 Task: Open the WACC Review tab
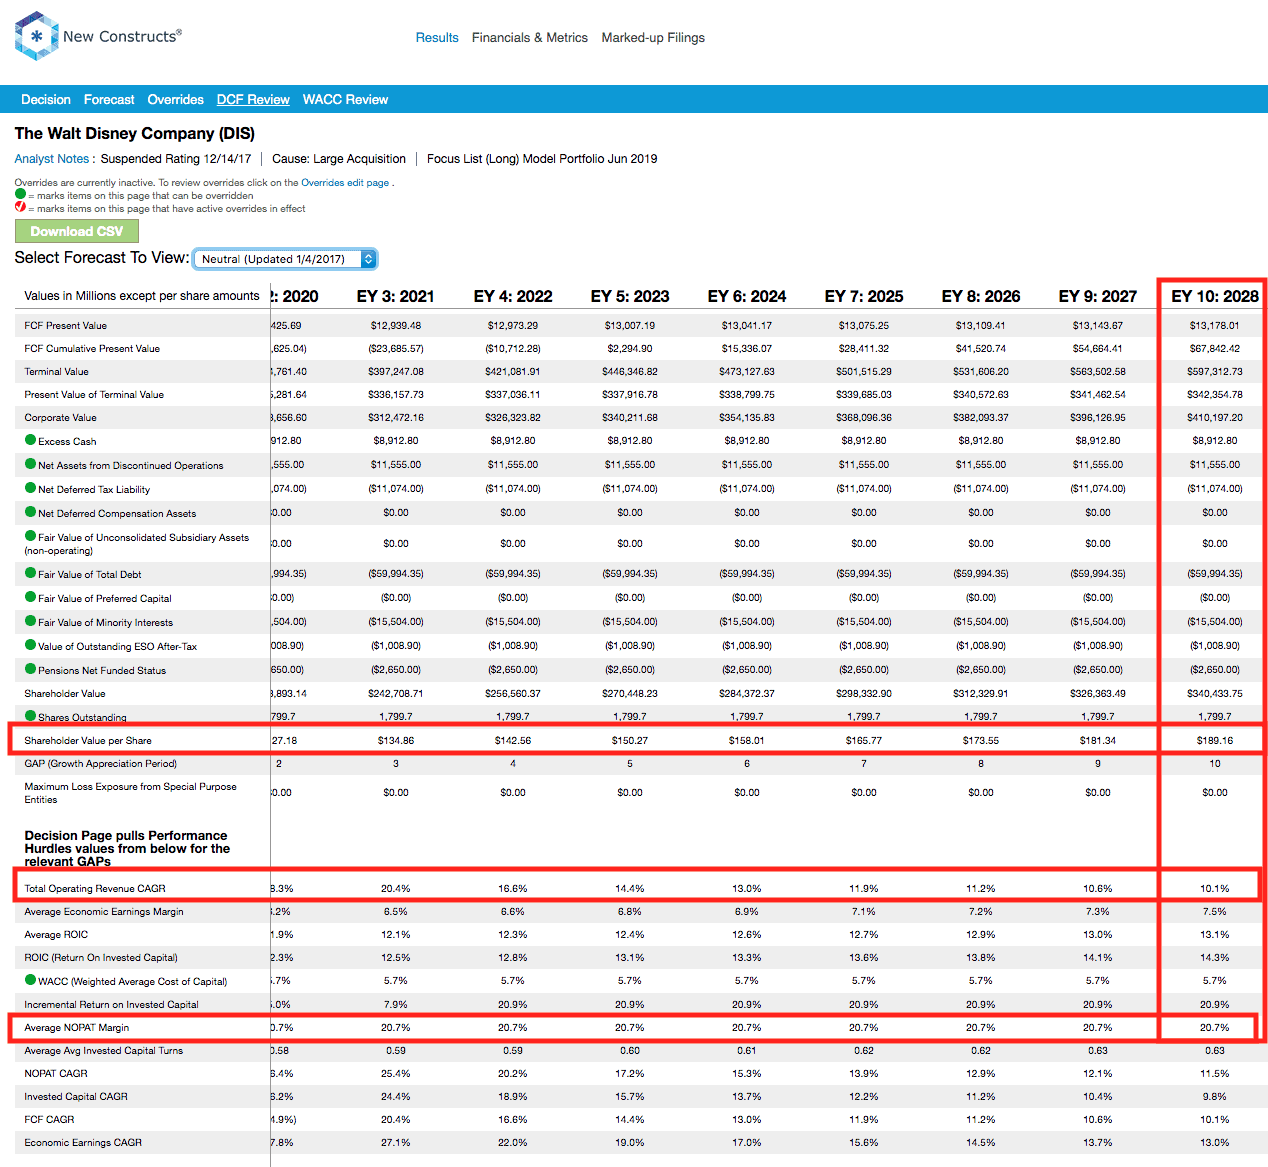pyautogui.click(x=345, y=100)
